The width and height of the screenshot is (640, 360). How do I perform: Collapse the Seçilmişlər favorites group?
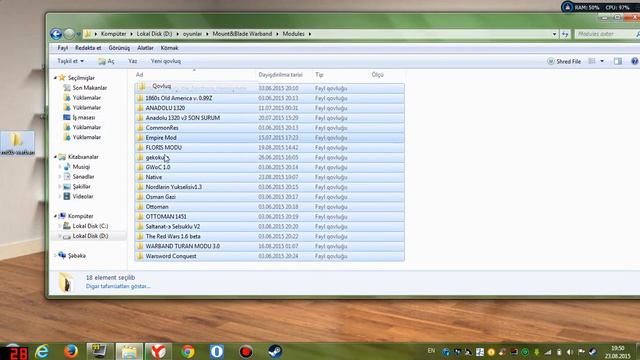click(x=55, y=78)
